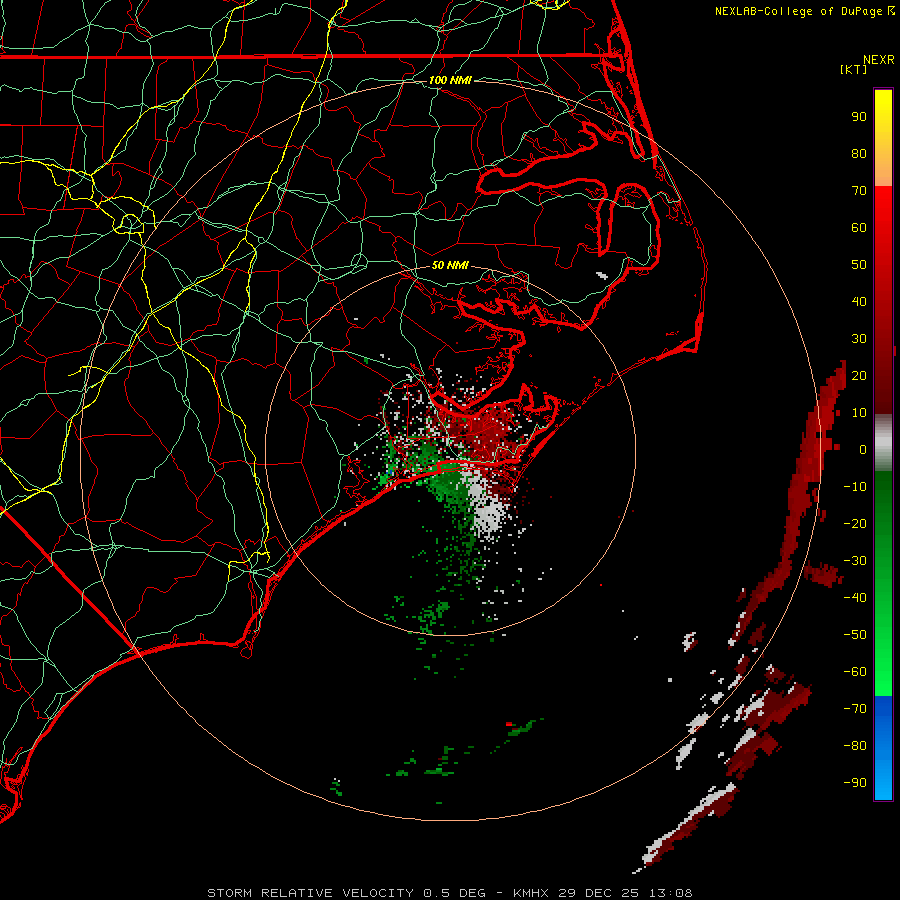
Task: Click the -50 value on velocity scale
Action: click(855, 635)
